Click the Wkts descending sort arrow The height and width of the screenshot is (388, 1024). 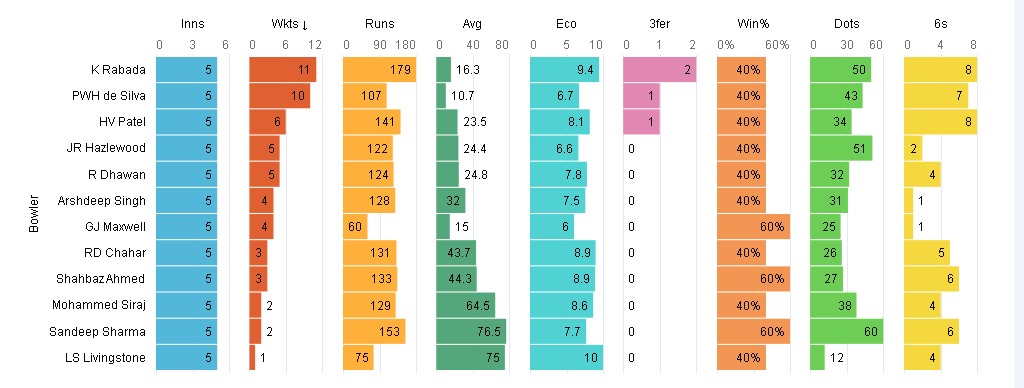click(x=305, y=25)
